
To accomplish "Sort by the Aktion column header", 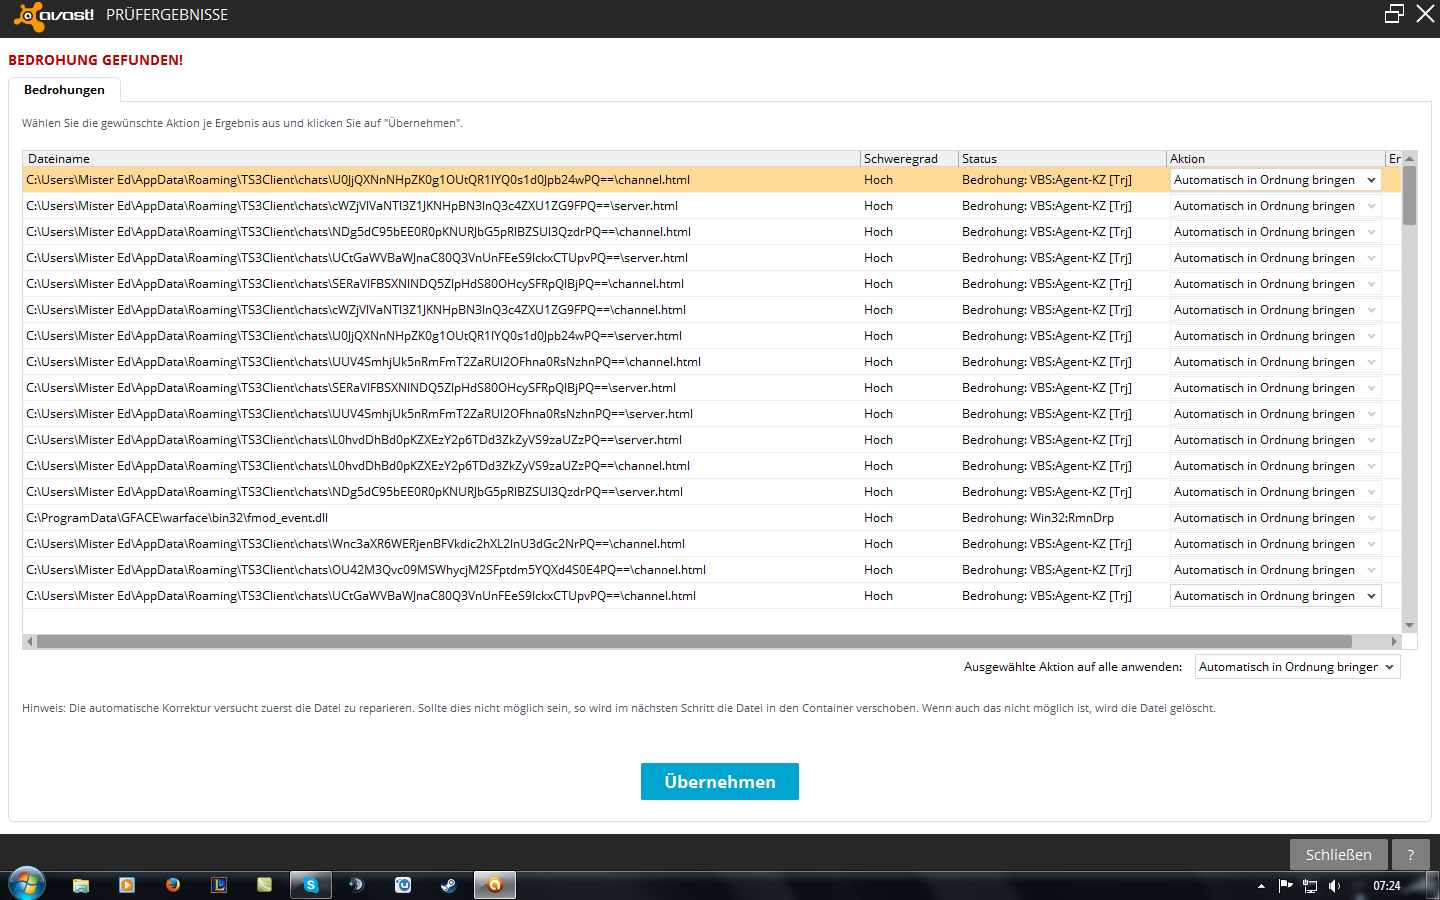I will (x=1275, y=158).
